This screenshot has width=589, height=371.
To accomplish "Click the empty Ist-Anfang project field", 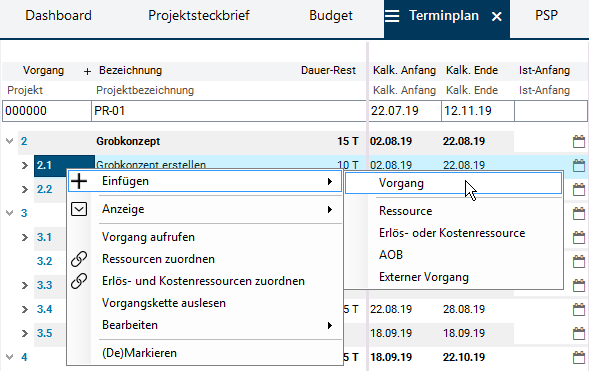I will [551, 111].
